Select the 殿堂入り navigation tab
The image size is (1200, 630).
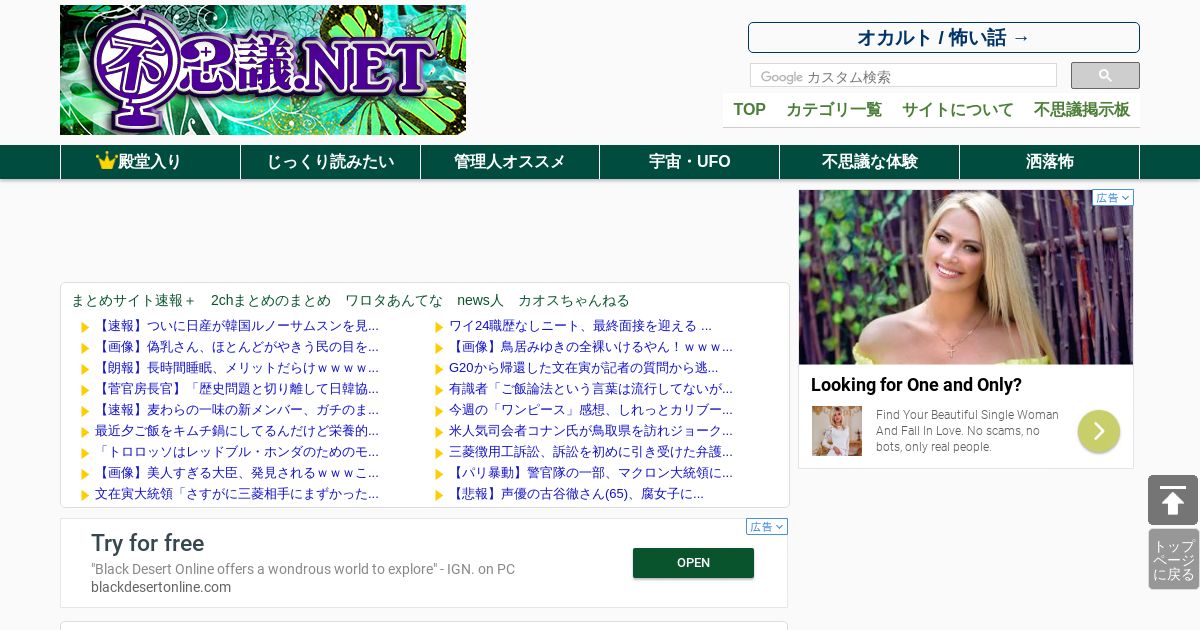click(x=150, y=162)
